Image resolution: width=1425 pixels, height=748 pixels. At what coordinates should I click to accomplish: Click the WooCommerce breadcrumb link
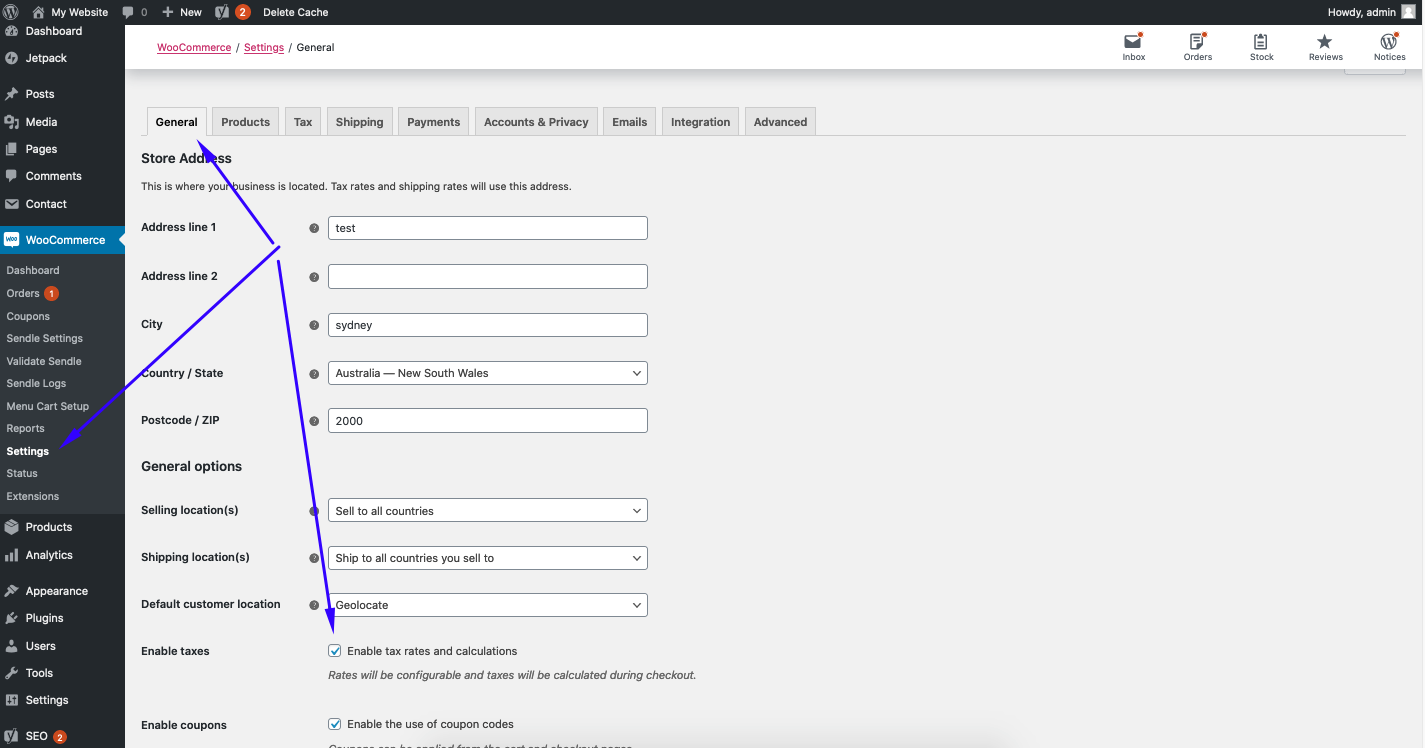tap(194, 47)
